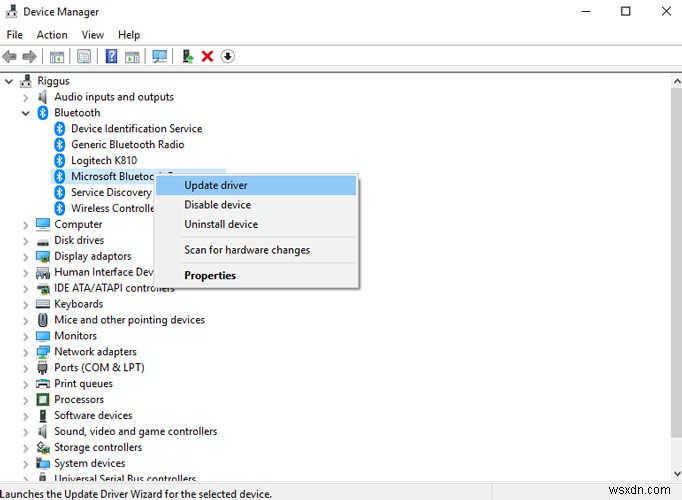Scan for hardware changes monitor icon

[159, 56]
